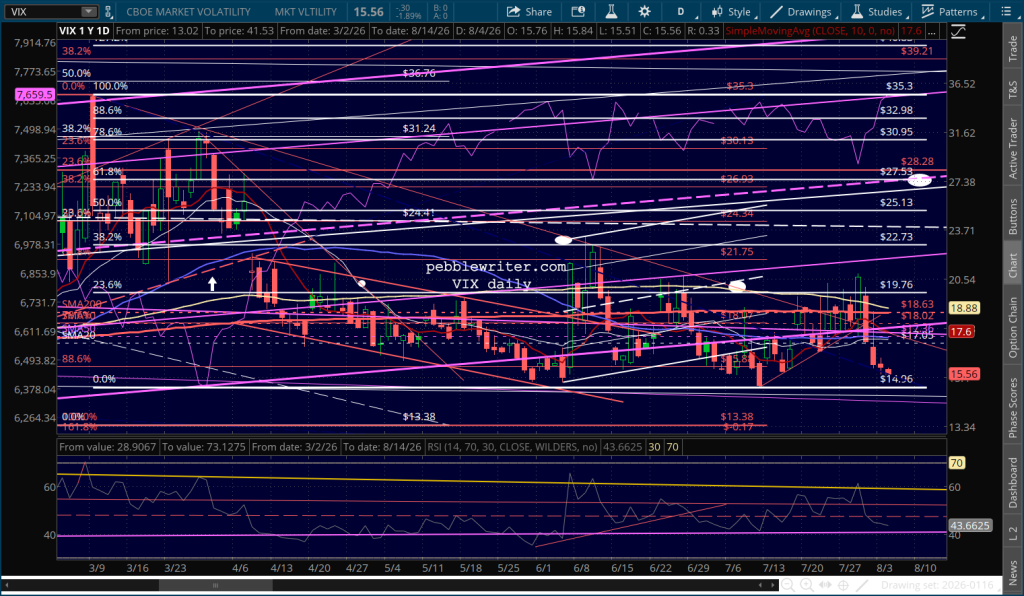Image resolution: width=1024 pixels, height=596 pixels.
Task: Open the Share arrow icon
Action: point(513,12)
